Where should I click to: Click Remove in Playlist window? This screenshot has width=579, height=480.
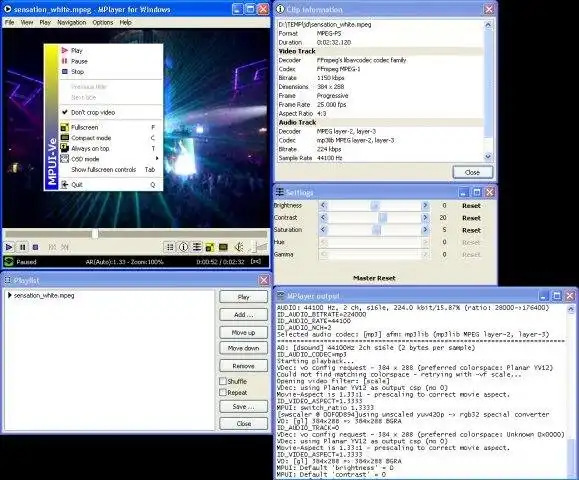[x=243, y=366]
